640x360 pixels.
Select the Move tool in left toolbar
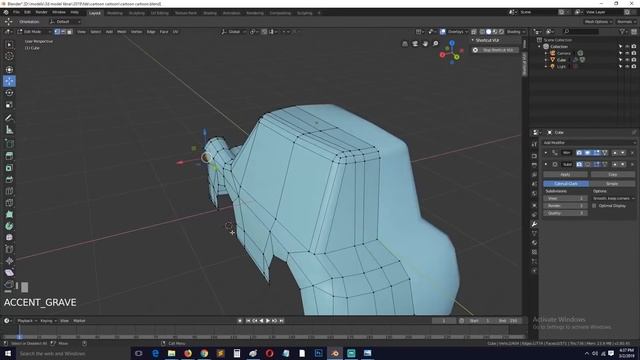(9, 81)
